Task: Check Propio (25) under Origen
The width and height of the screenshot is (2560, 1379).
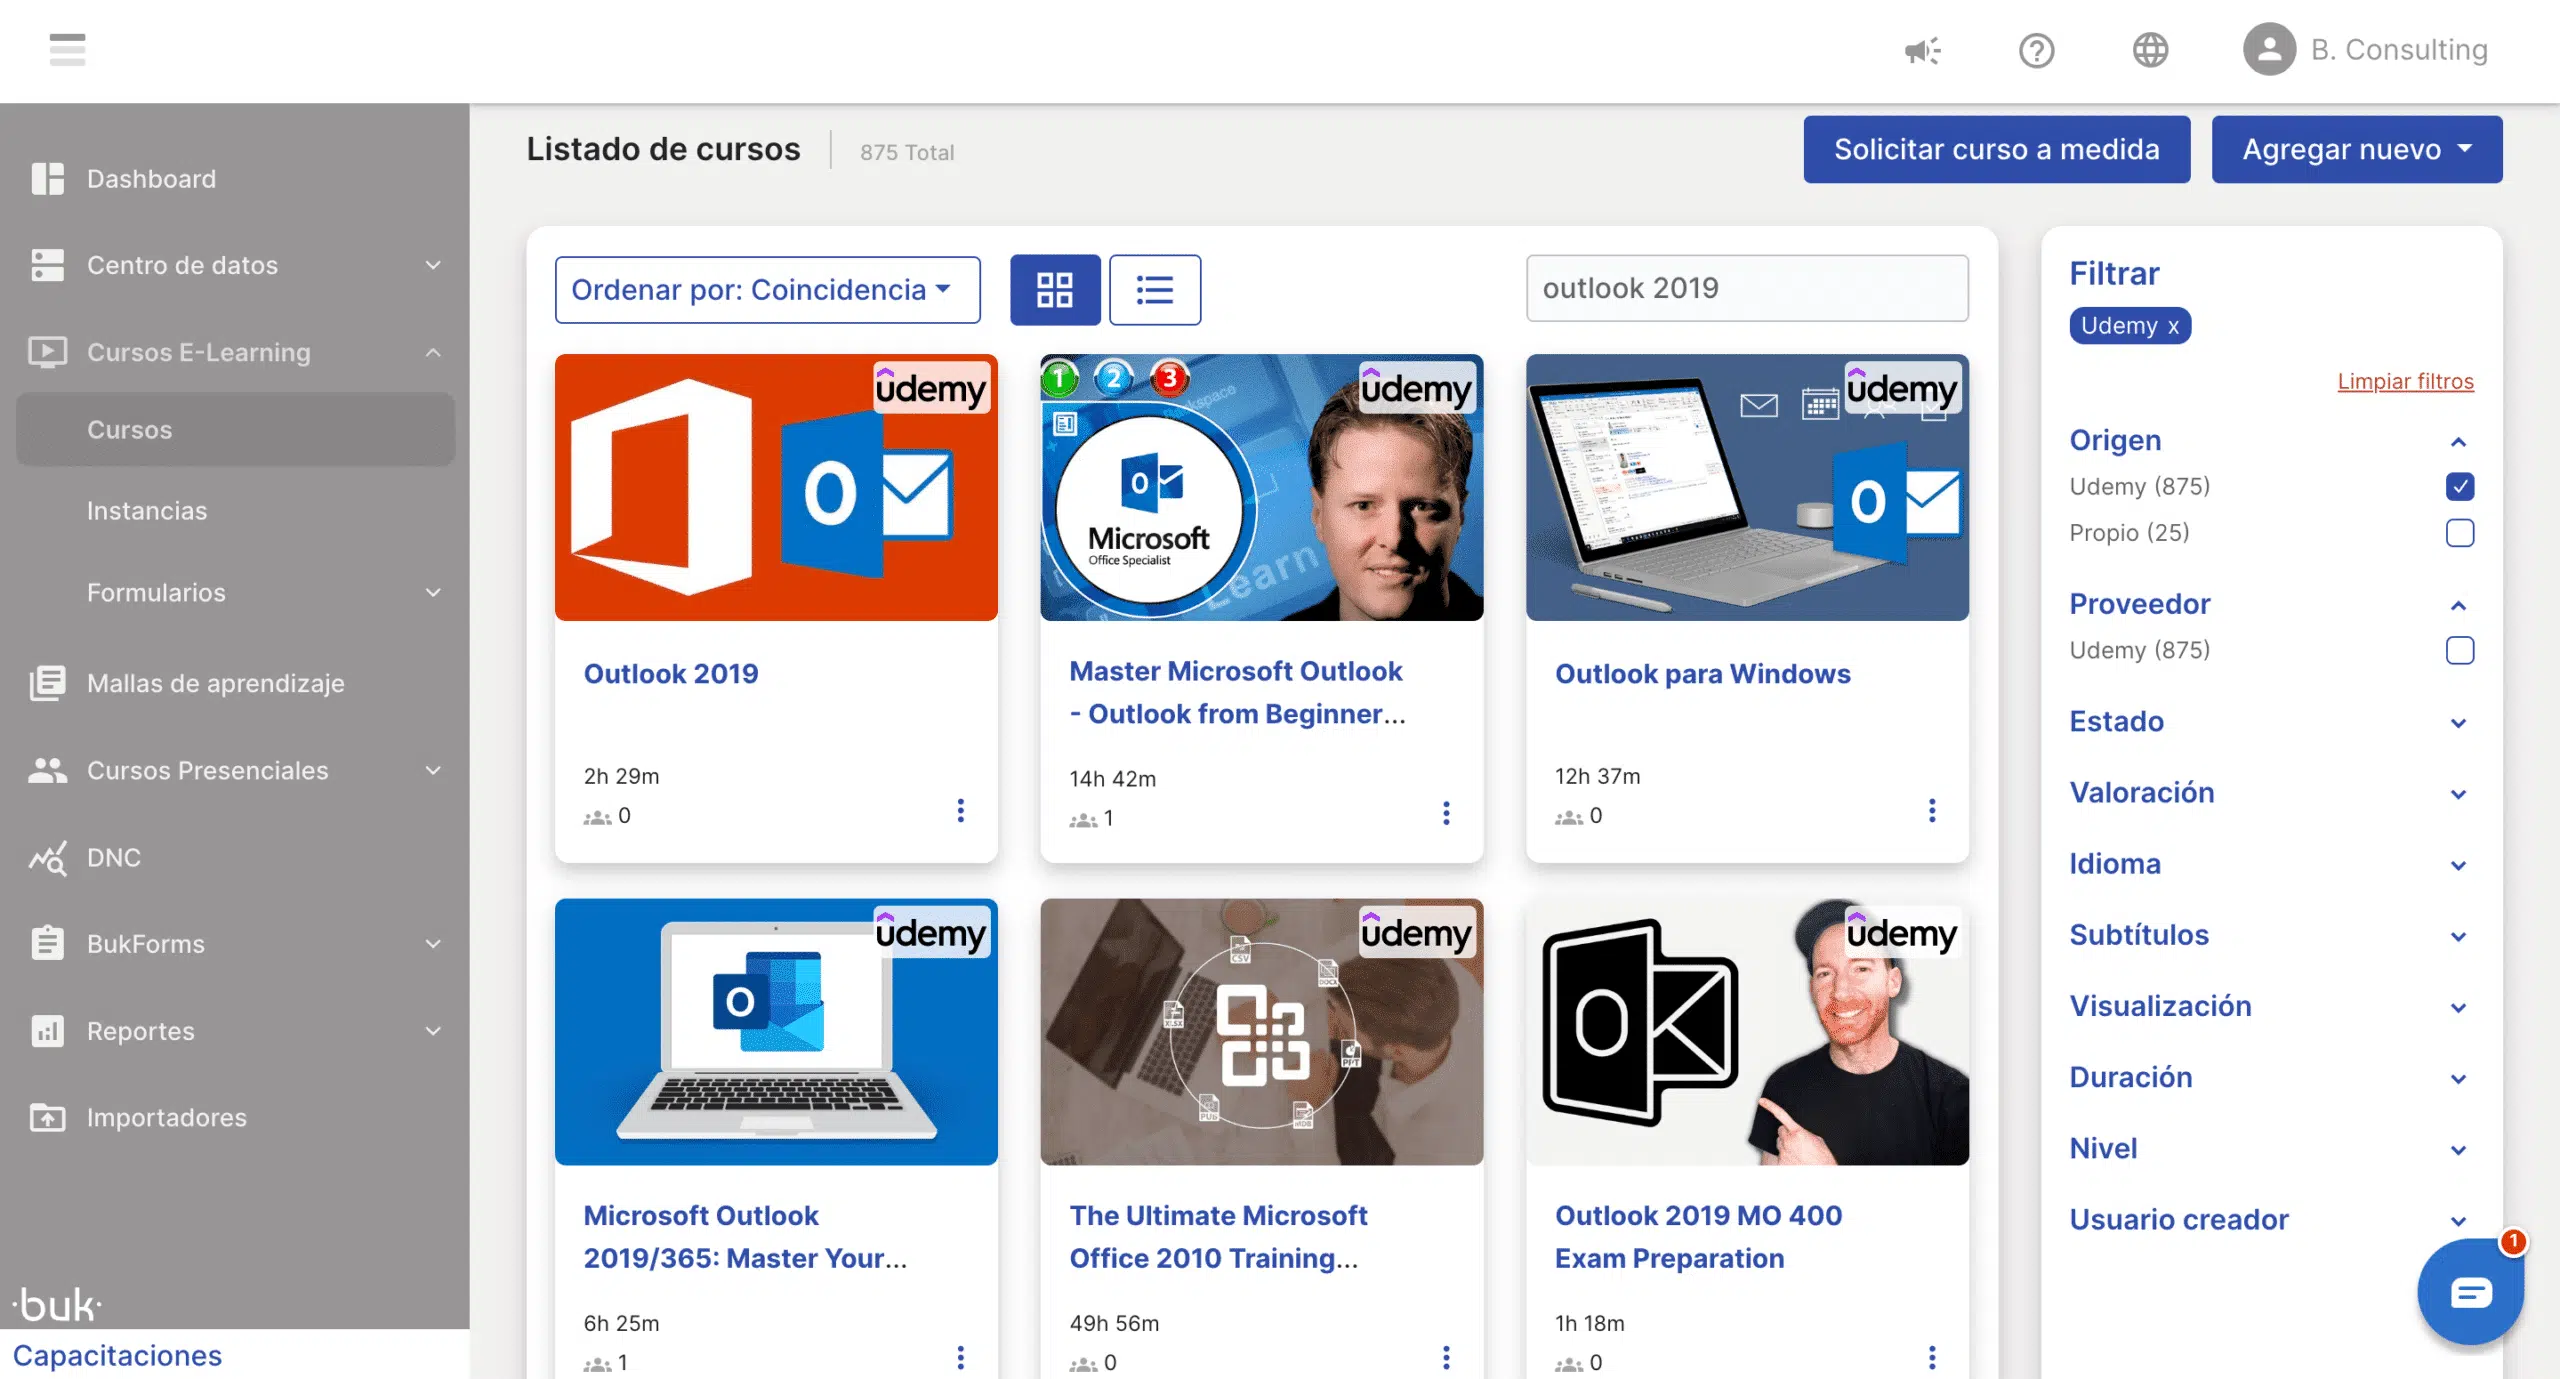Action: point(2460,533)
